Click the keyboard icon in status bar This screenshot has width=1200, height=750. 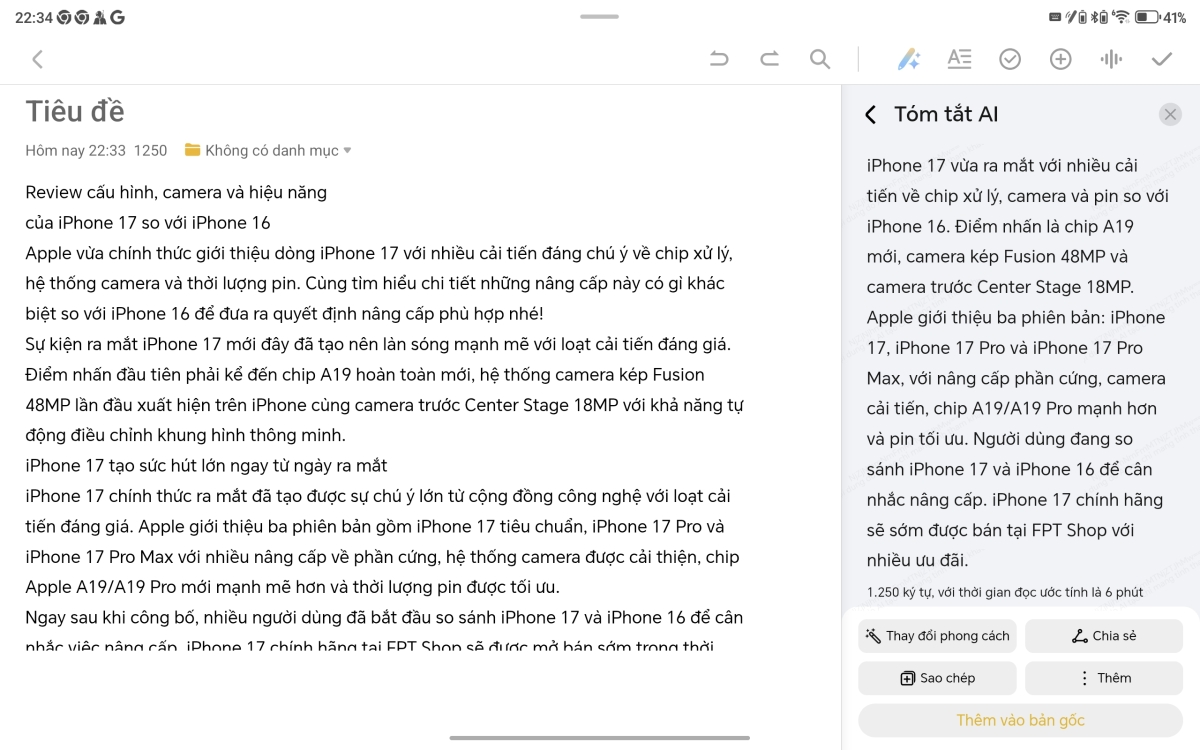click(x=1056, y=17)
